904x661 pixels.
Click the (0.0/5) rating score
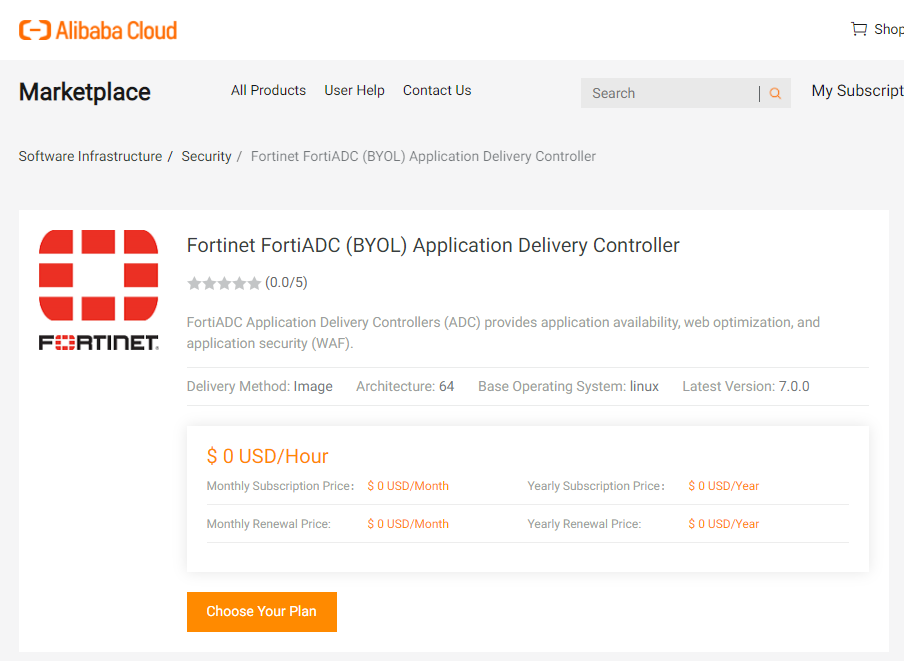[x=287, y=283]
